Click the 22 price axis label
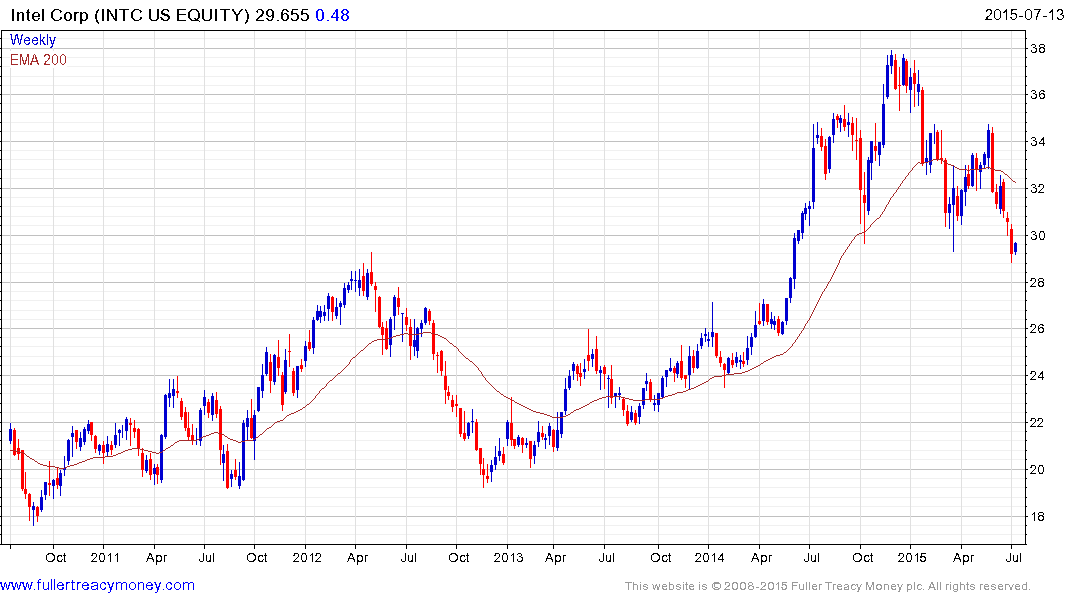The height and width of the screenshot is (600, 1075). click(x=1037, y=422)
